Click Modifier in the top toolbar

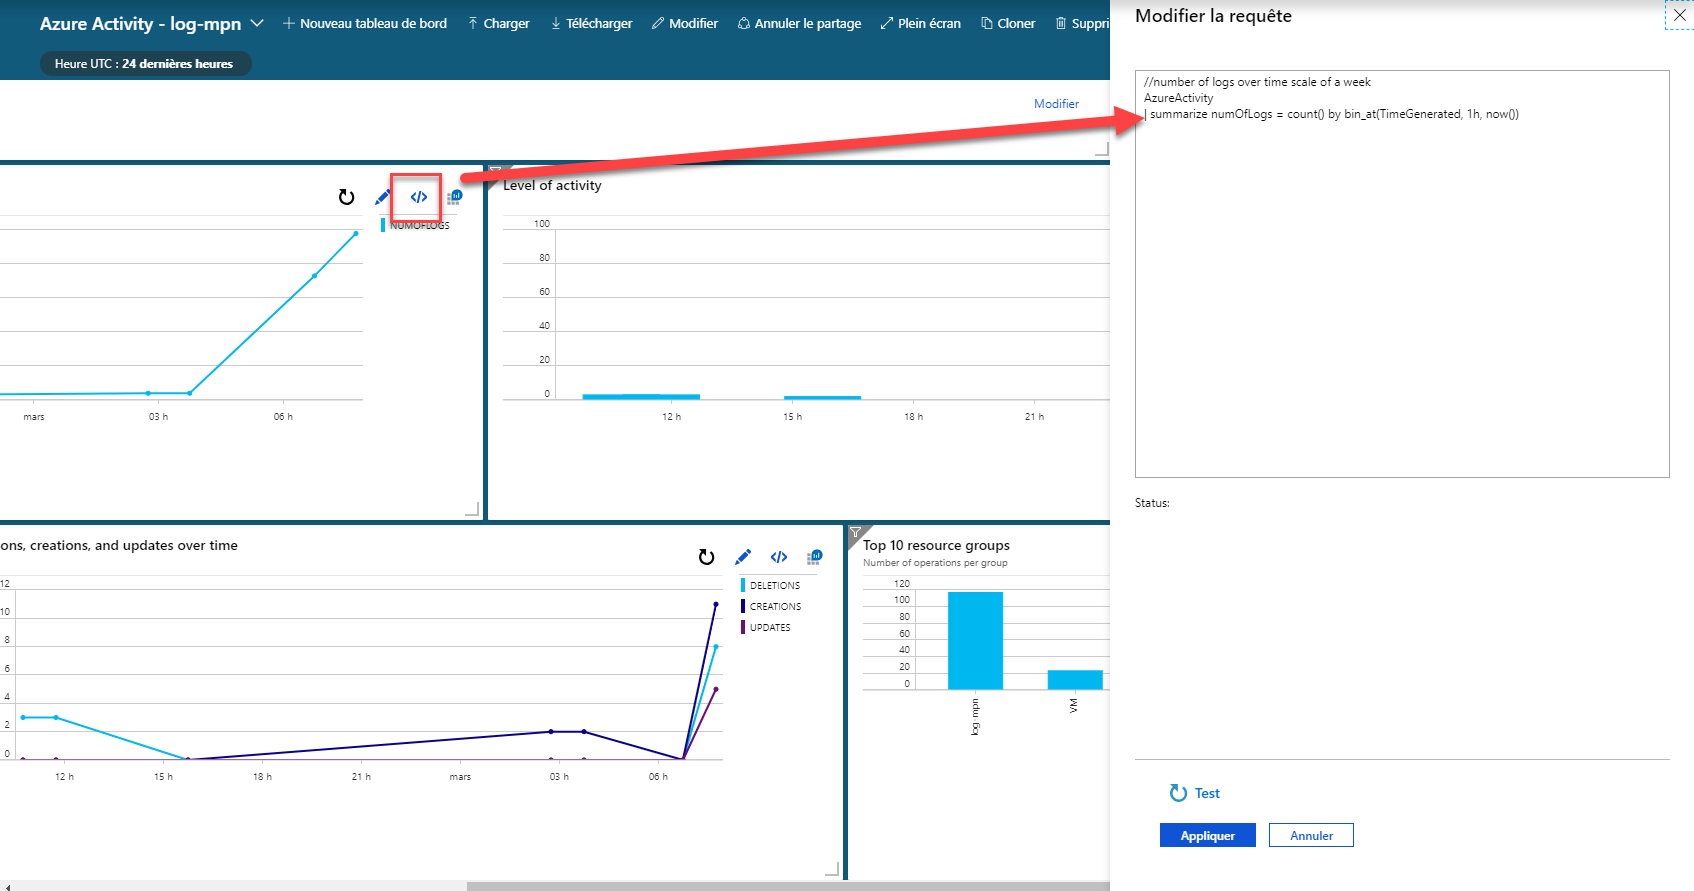(685, 23)
